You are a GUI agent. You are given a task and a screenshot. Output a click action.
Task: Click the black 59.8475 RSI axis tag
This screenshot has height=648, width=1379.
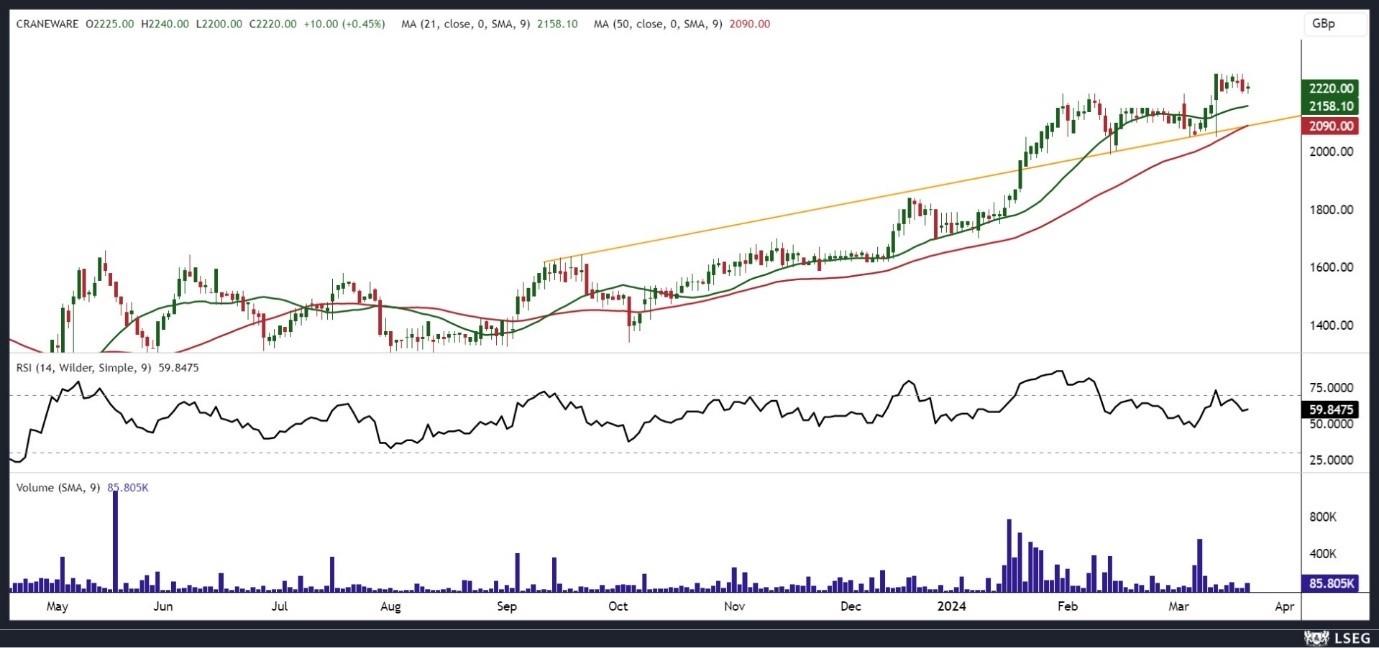(x=1332, y=409)
